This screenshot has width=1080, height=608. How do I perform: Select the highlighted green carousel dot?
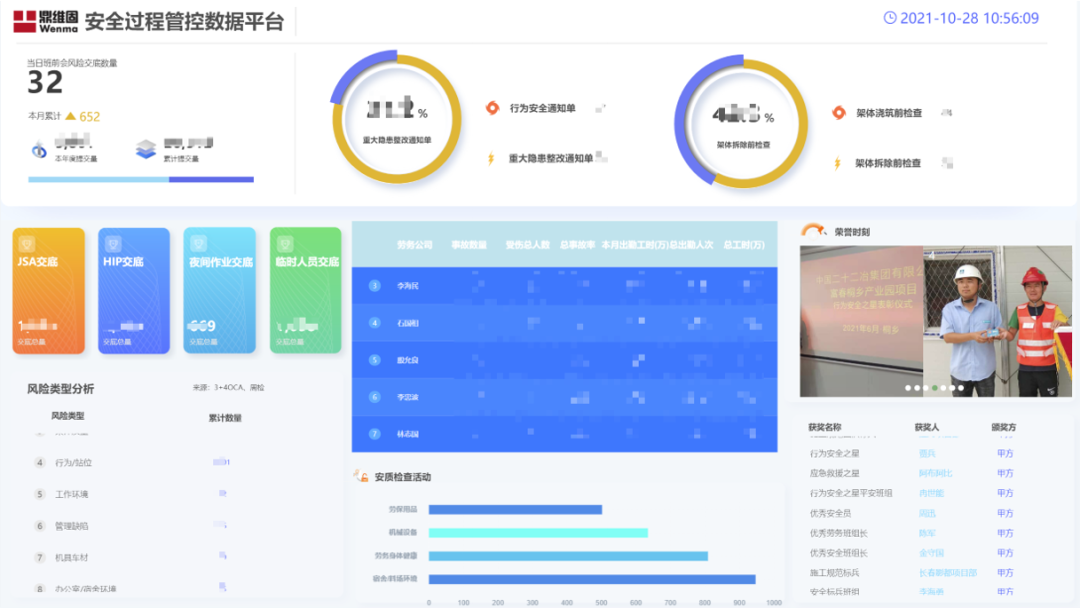pyautogui.click(x=935, y=388)
